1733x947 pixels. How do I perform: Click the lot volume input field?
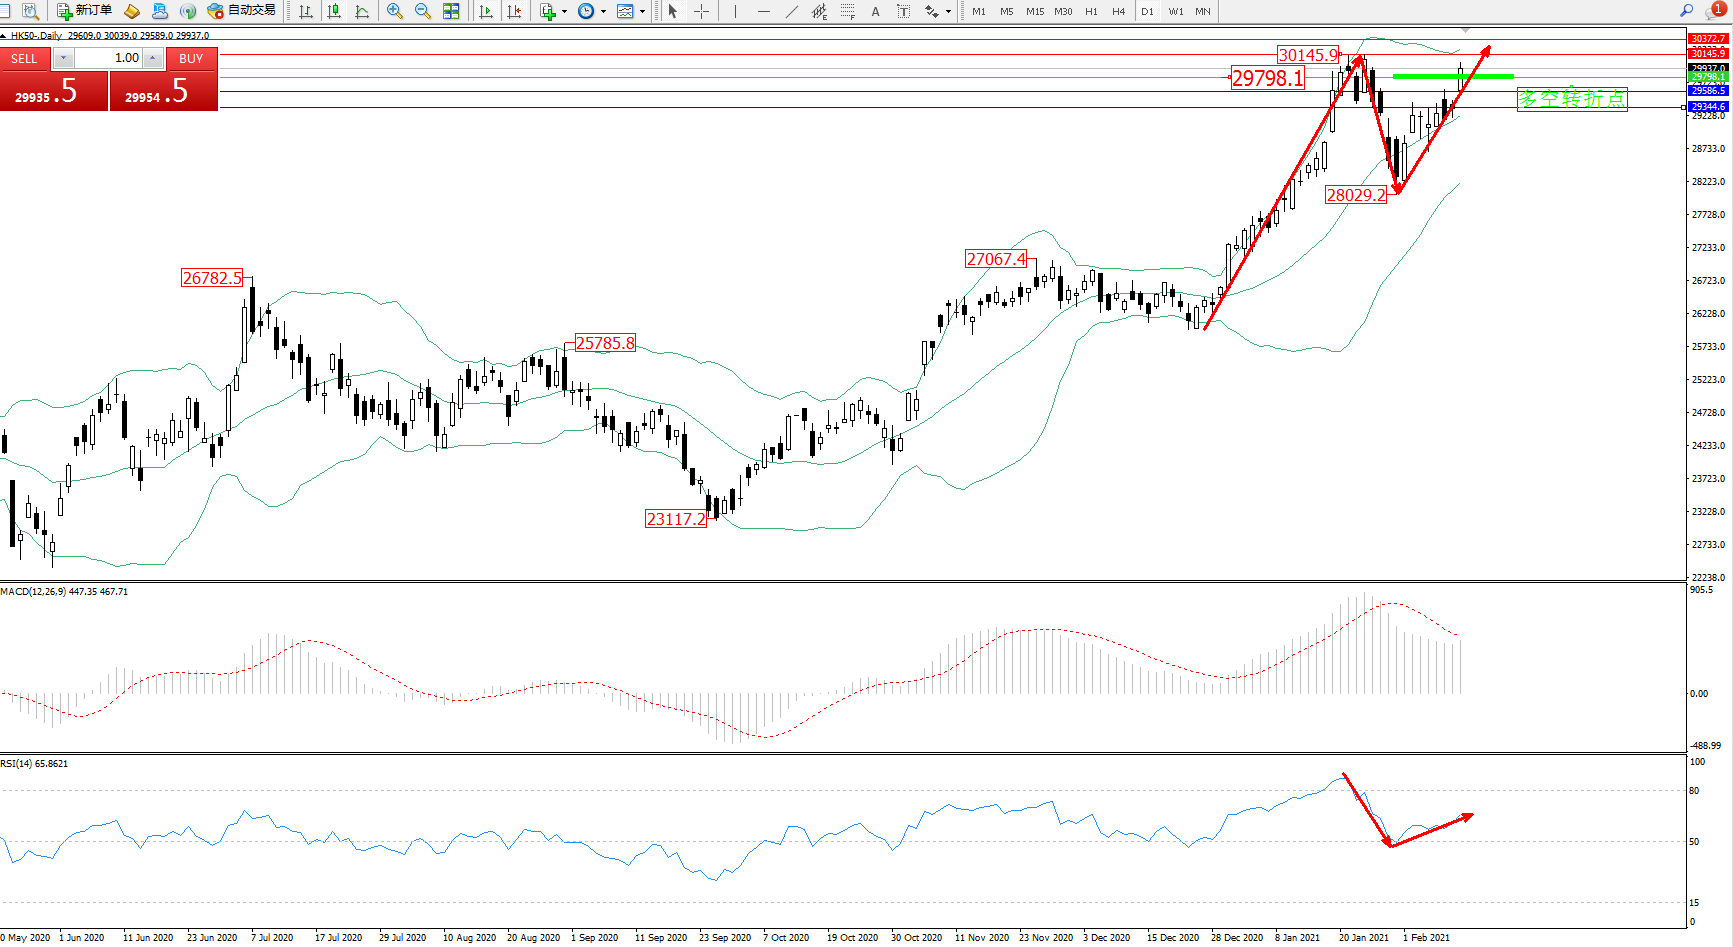(x=108, y=58)
